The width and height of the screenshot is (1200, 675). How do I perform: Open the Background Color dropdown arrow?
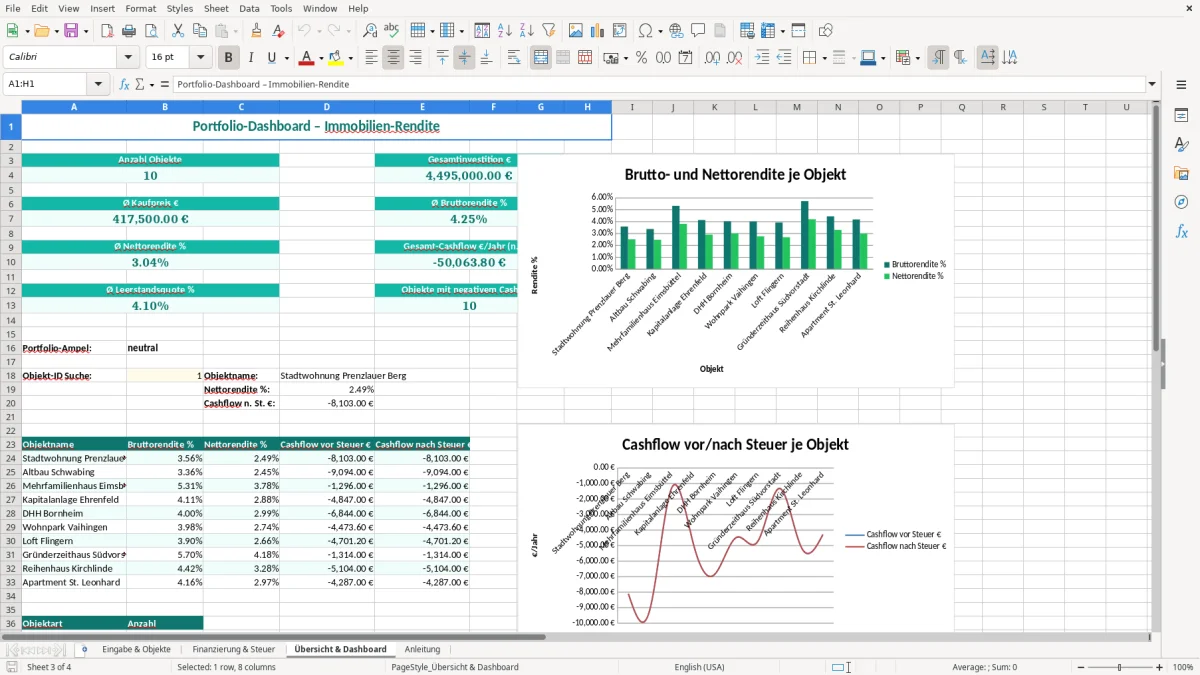[x=350, y=58]
